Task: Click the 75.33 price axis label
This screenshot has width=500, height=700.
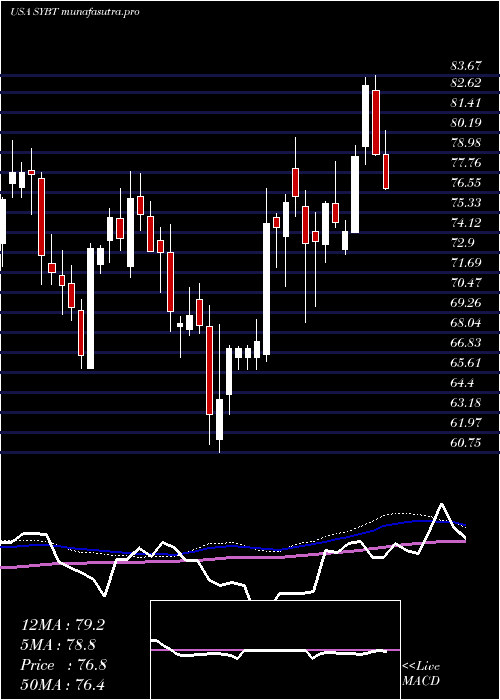Action: tap(466, 203)
